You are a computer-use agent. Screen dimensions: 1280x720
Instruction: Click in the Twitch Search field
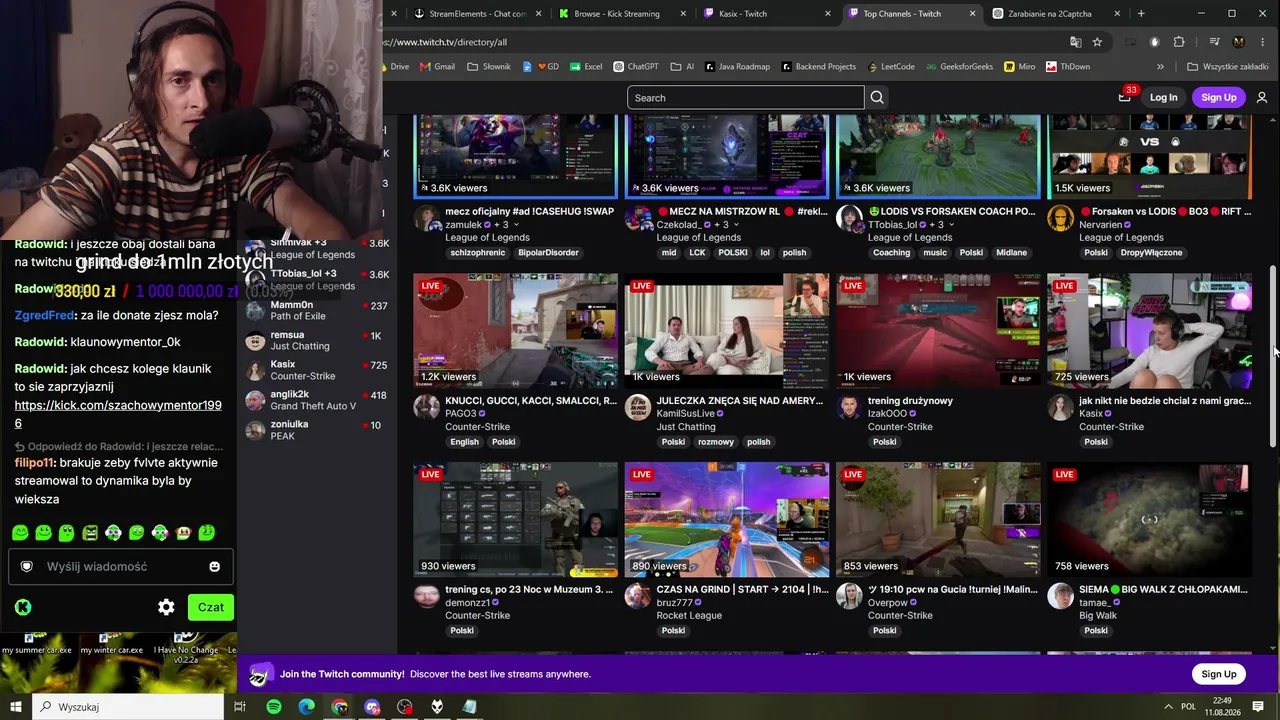pyautogui.click(x=745, y=97)
